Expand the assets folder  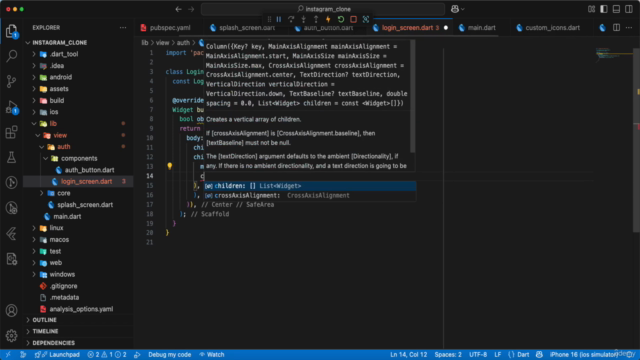(x=59, y=89)
